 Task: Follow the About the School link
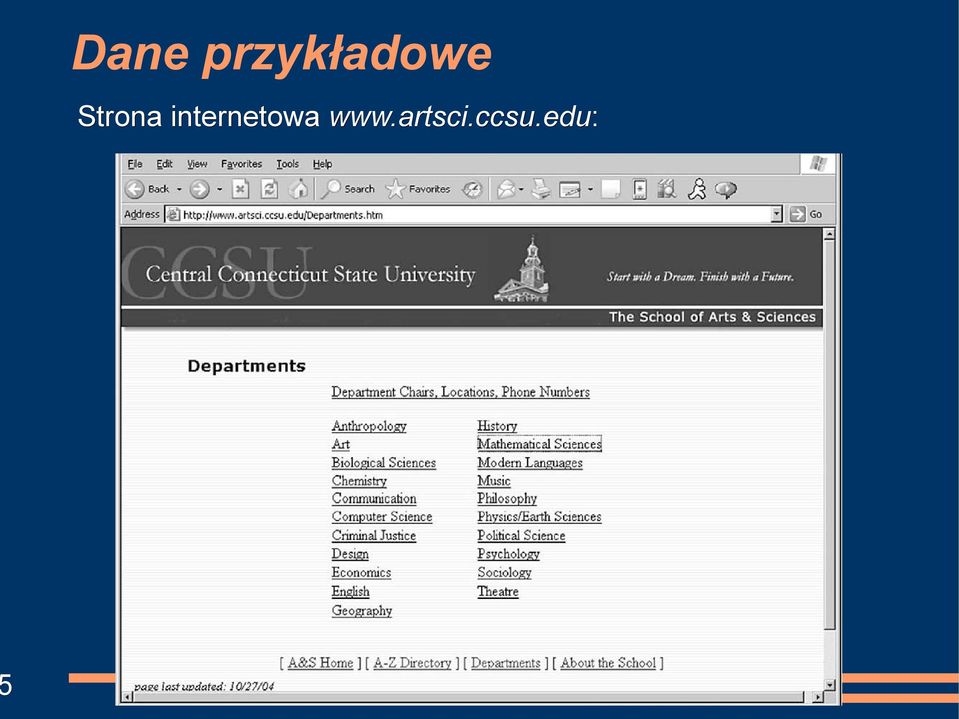[x=608, y=663]
